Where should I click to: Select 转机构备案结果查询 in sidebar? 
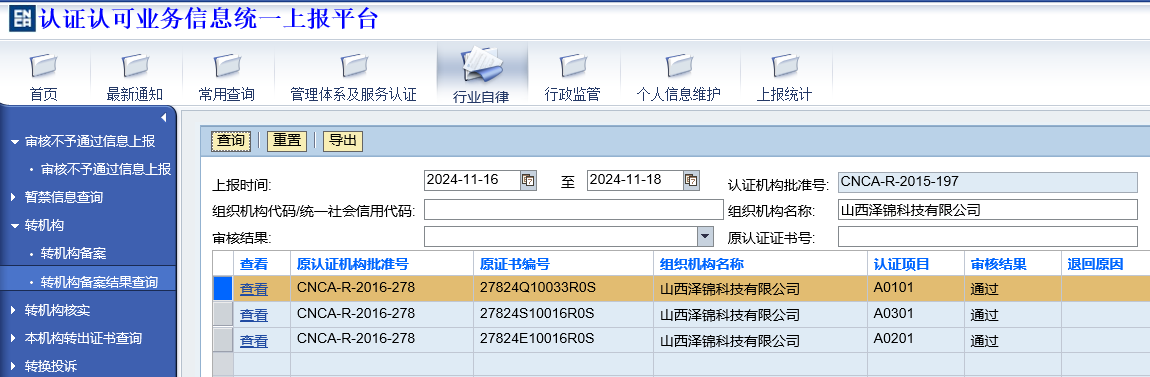[99, 282]
